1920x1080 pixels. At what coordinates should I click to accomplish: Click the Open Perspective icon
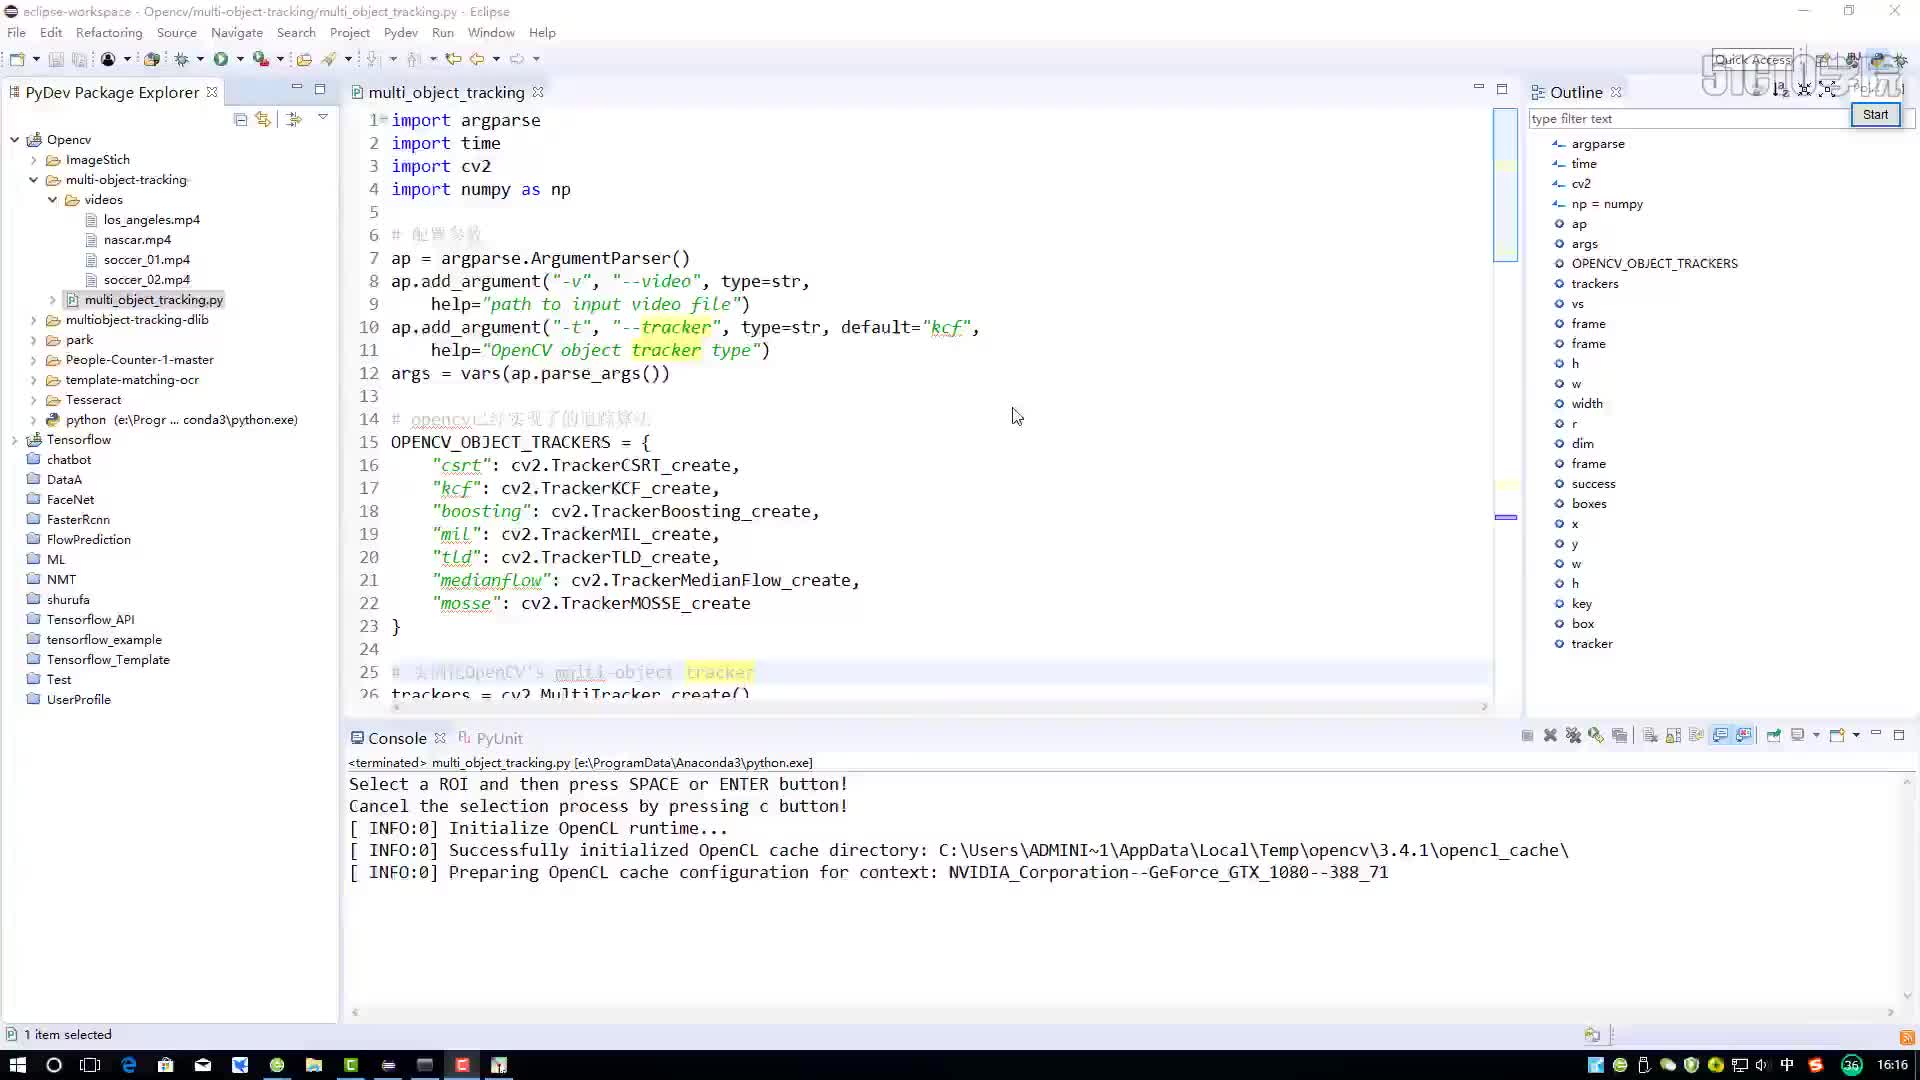pos(1824,60)
